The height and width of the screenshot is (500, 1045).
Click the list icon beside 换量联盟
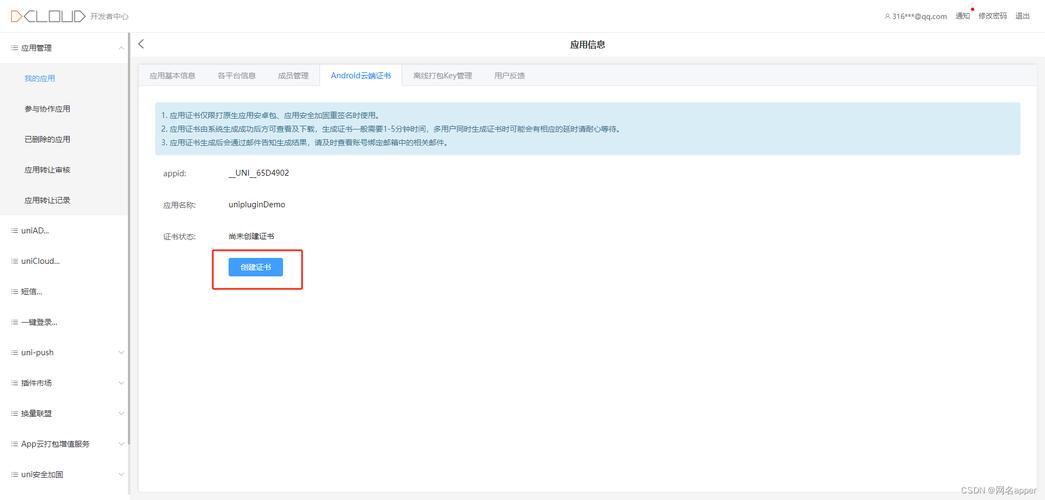(15, 413)
